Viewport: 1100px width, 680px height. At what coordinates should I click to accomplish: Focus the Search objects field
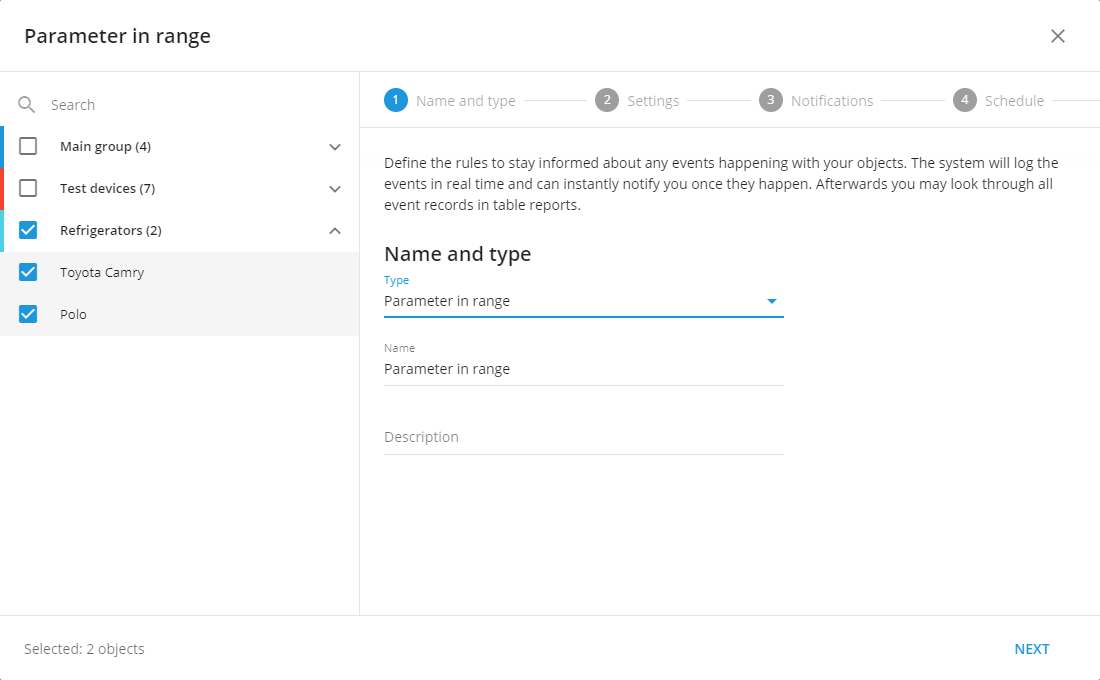[x=196, y=105]
